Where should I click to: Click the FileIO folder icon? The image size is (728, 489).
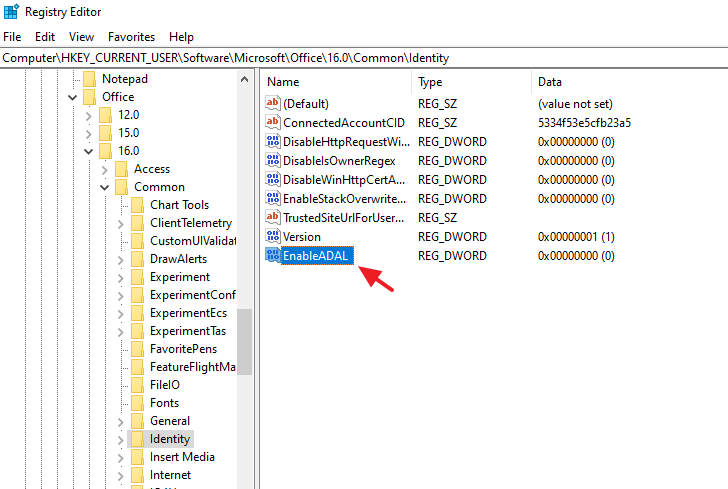137,385
